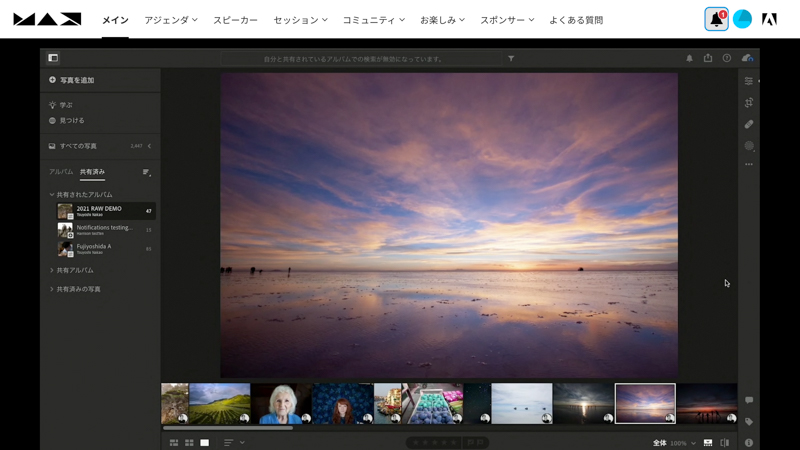Select the 2021 RAW DEMO album
This screenshot has height=450, width=800.
coord(106,211)
